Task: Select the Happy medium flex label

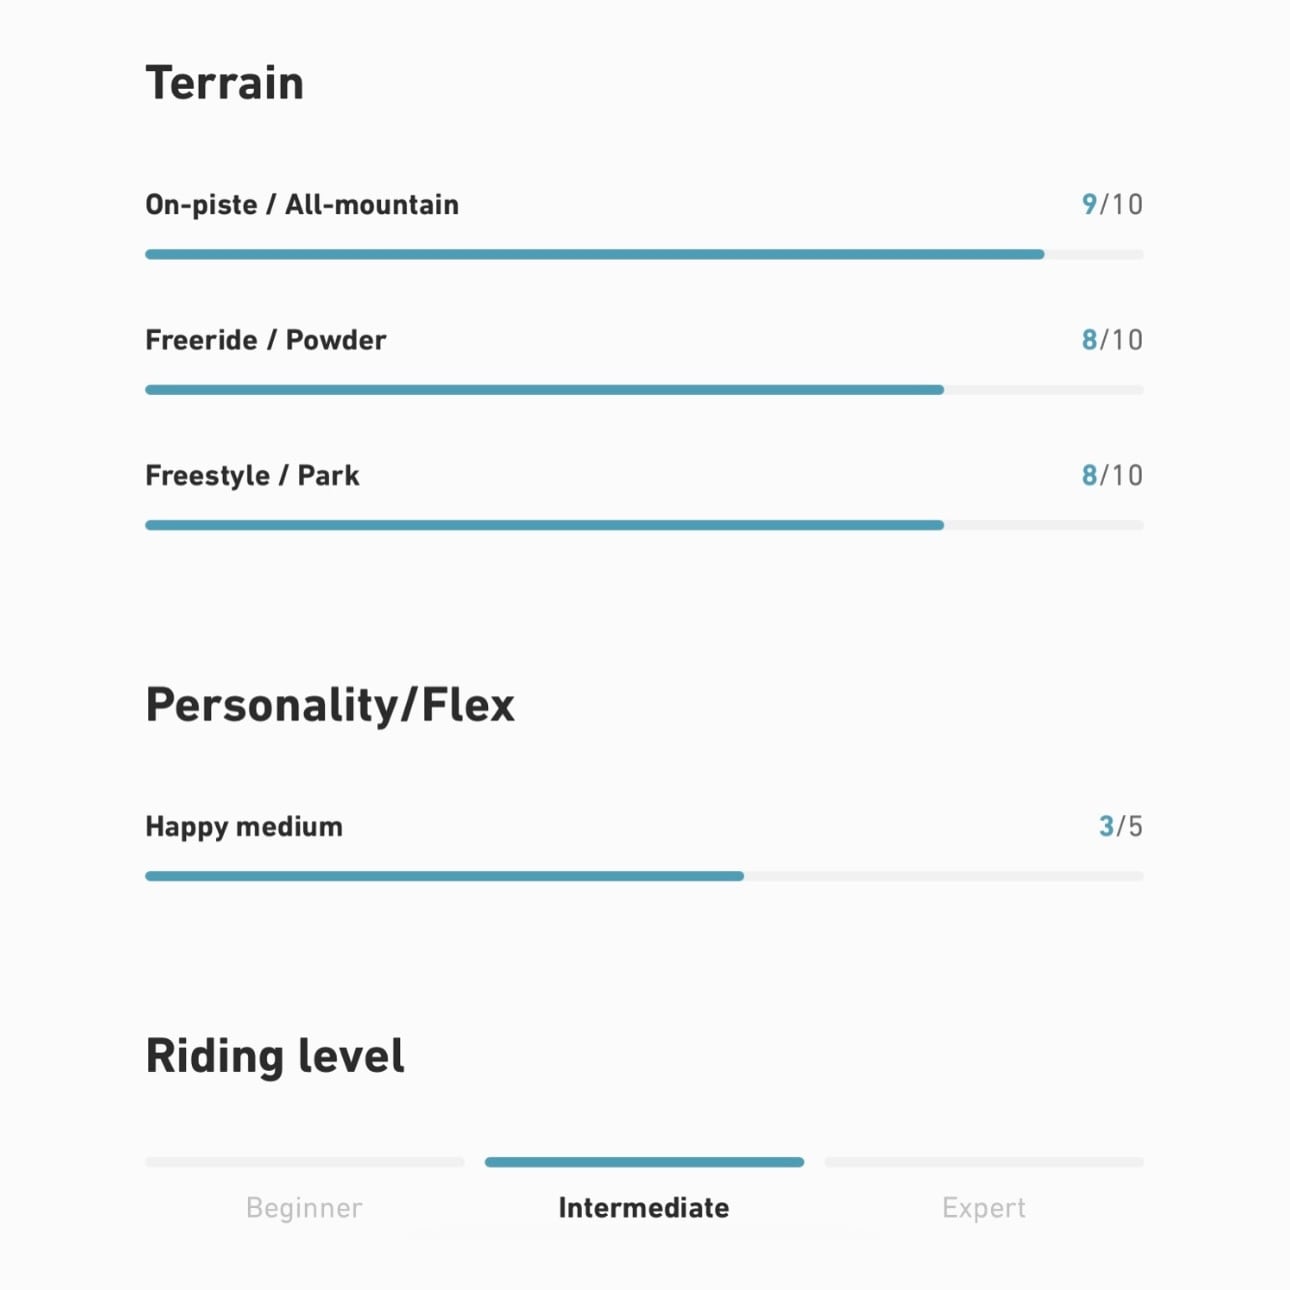Action: click(244, 827)
